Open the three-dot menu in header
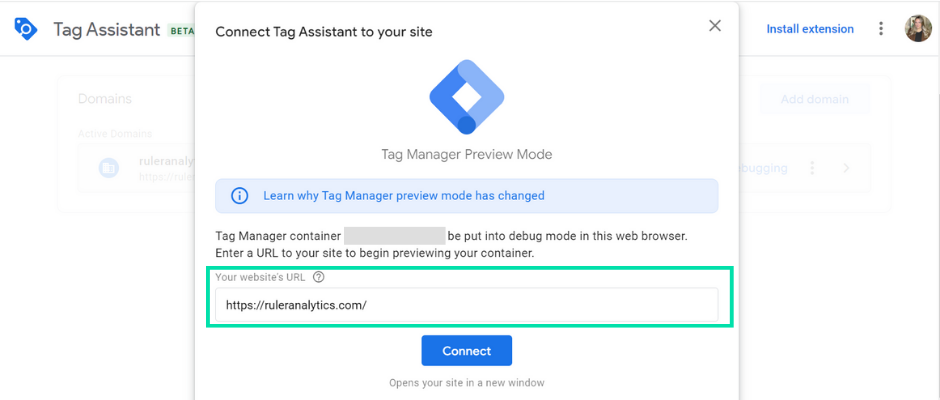 [x=881, y=28]
